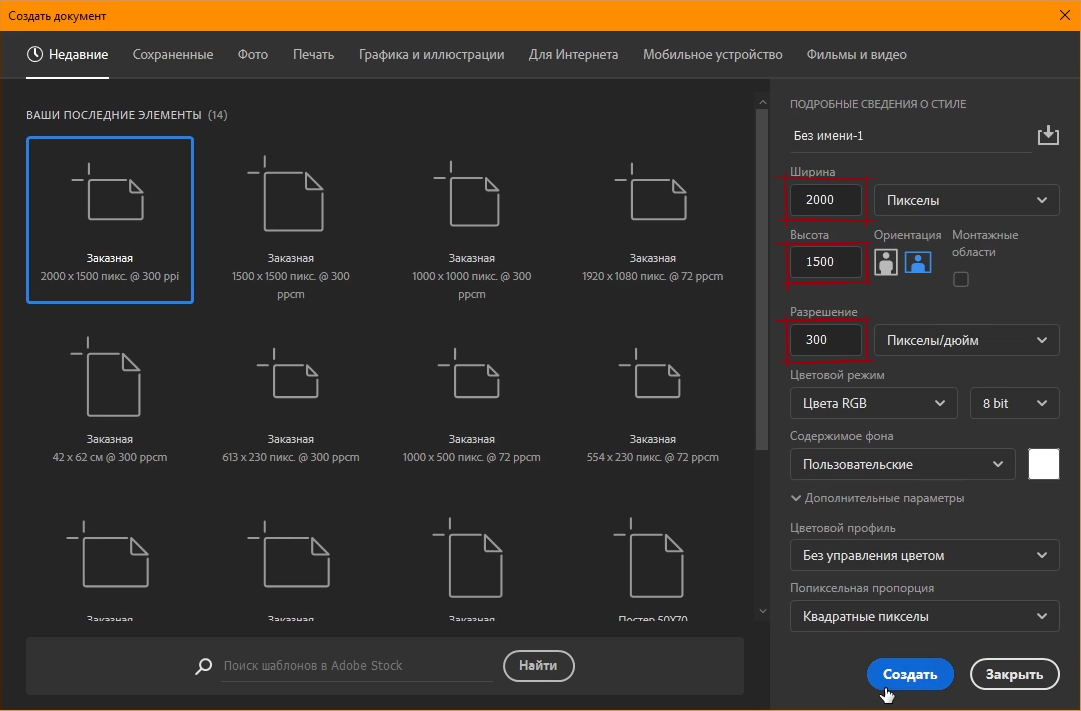
Task: Open the Квадратные пикселы aspect ratio dropdown
Action: tap(925, 617)
